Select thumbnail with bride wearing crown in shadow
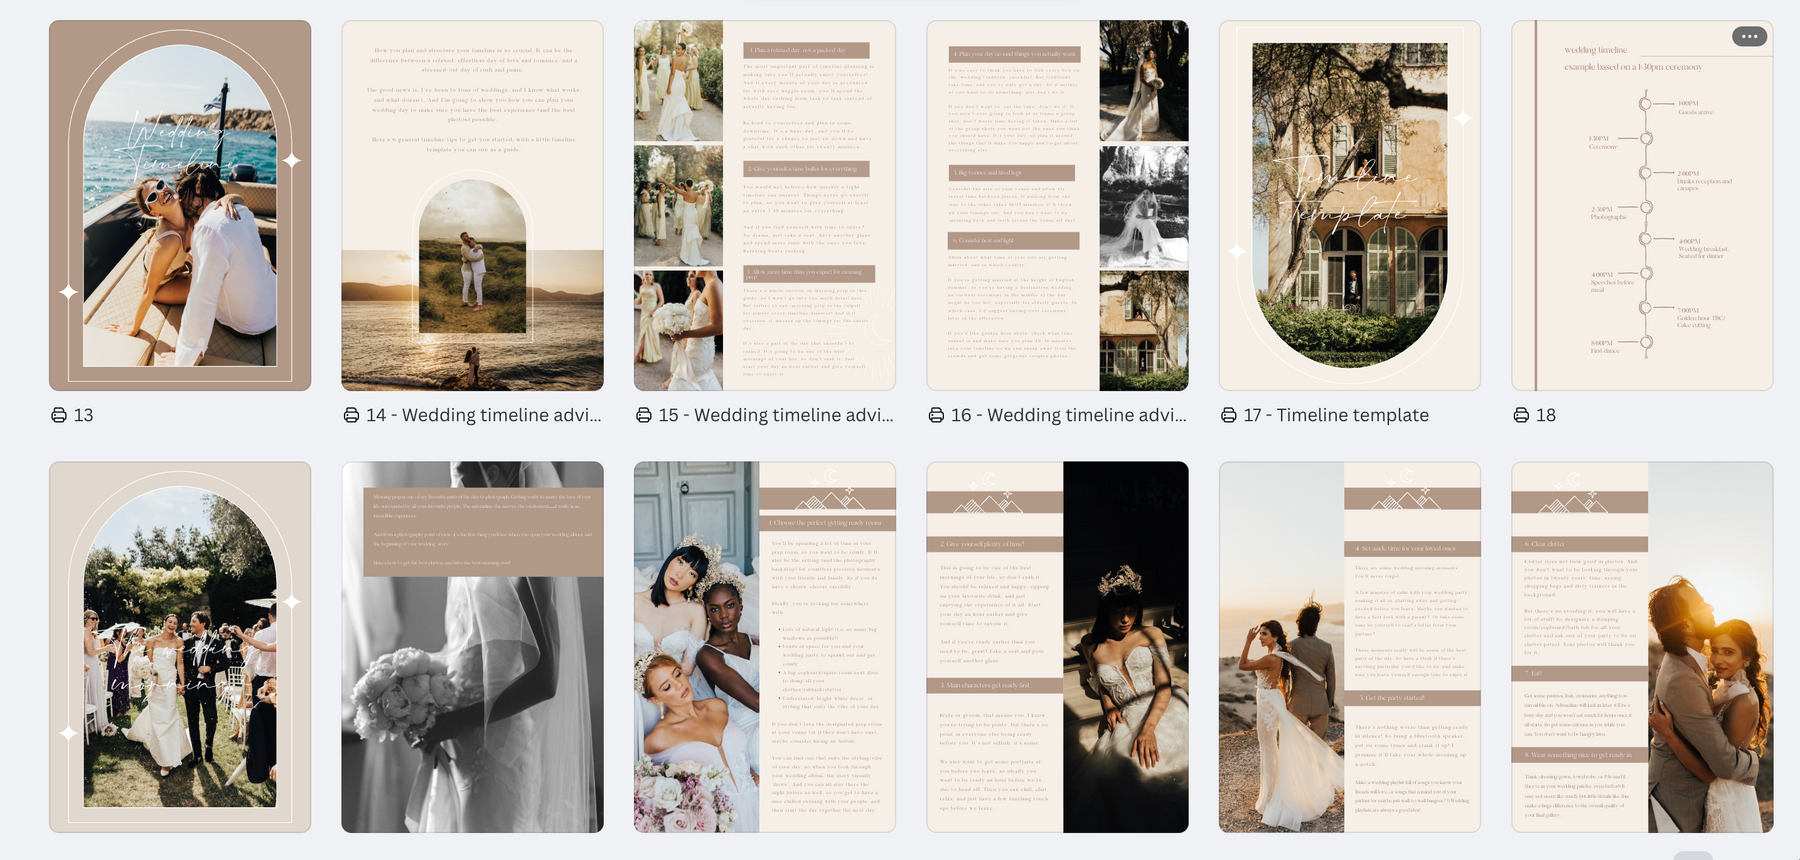 coord(1057,647)
